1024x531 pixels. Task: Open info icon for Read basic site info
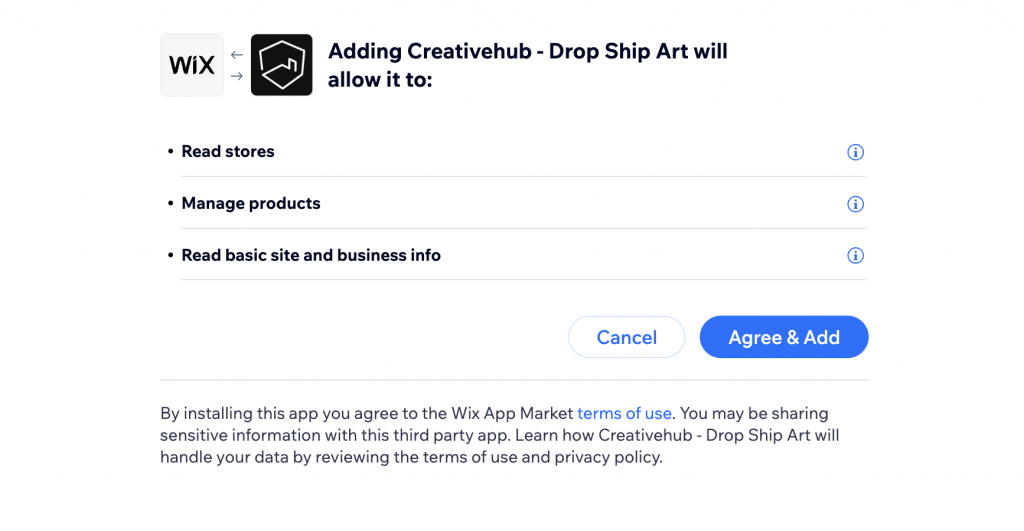[x=856, y=255]
